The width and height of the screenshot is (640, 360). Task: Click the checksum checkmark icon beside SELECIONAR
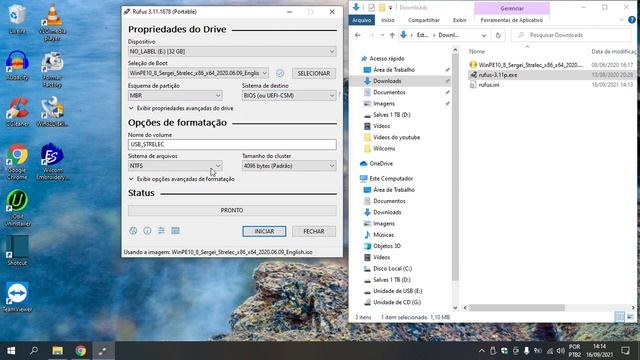[x=280, y=73]
